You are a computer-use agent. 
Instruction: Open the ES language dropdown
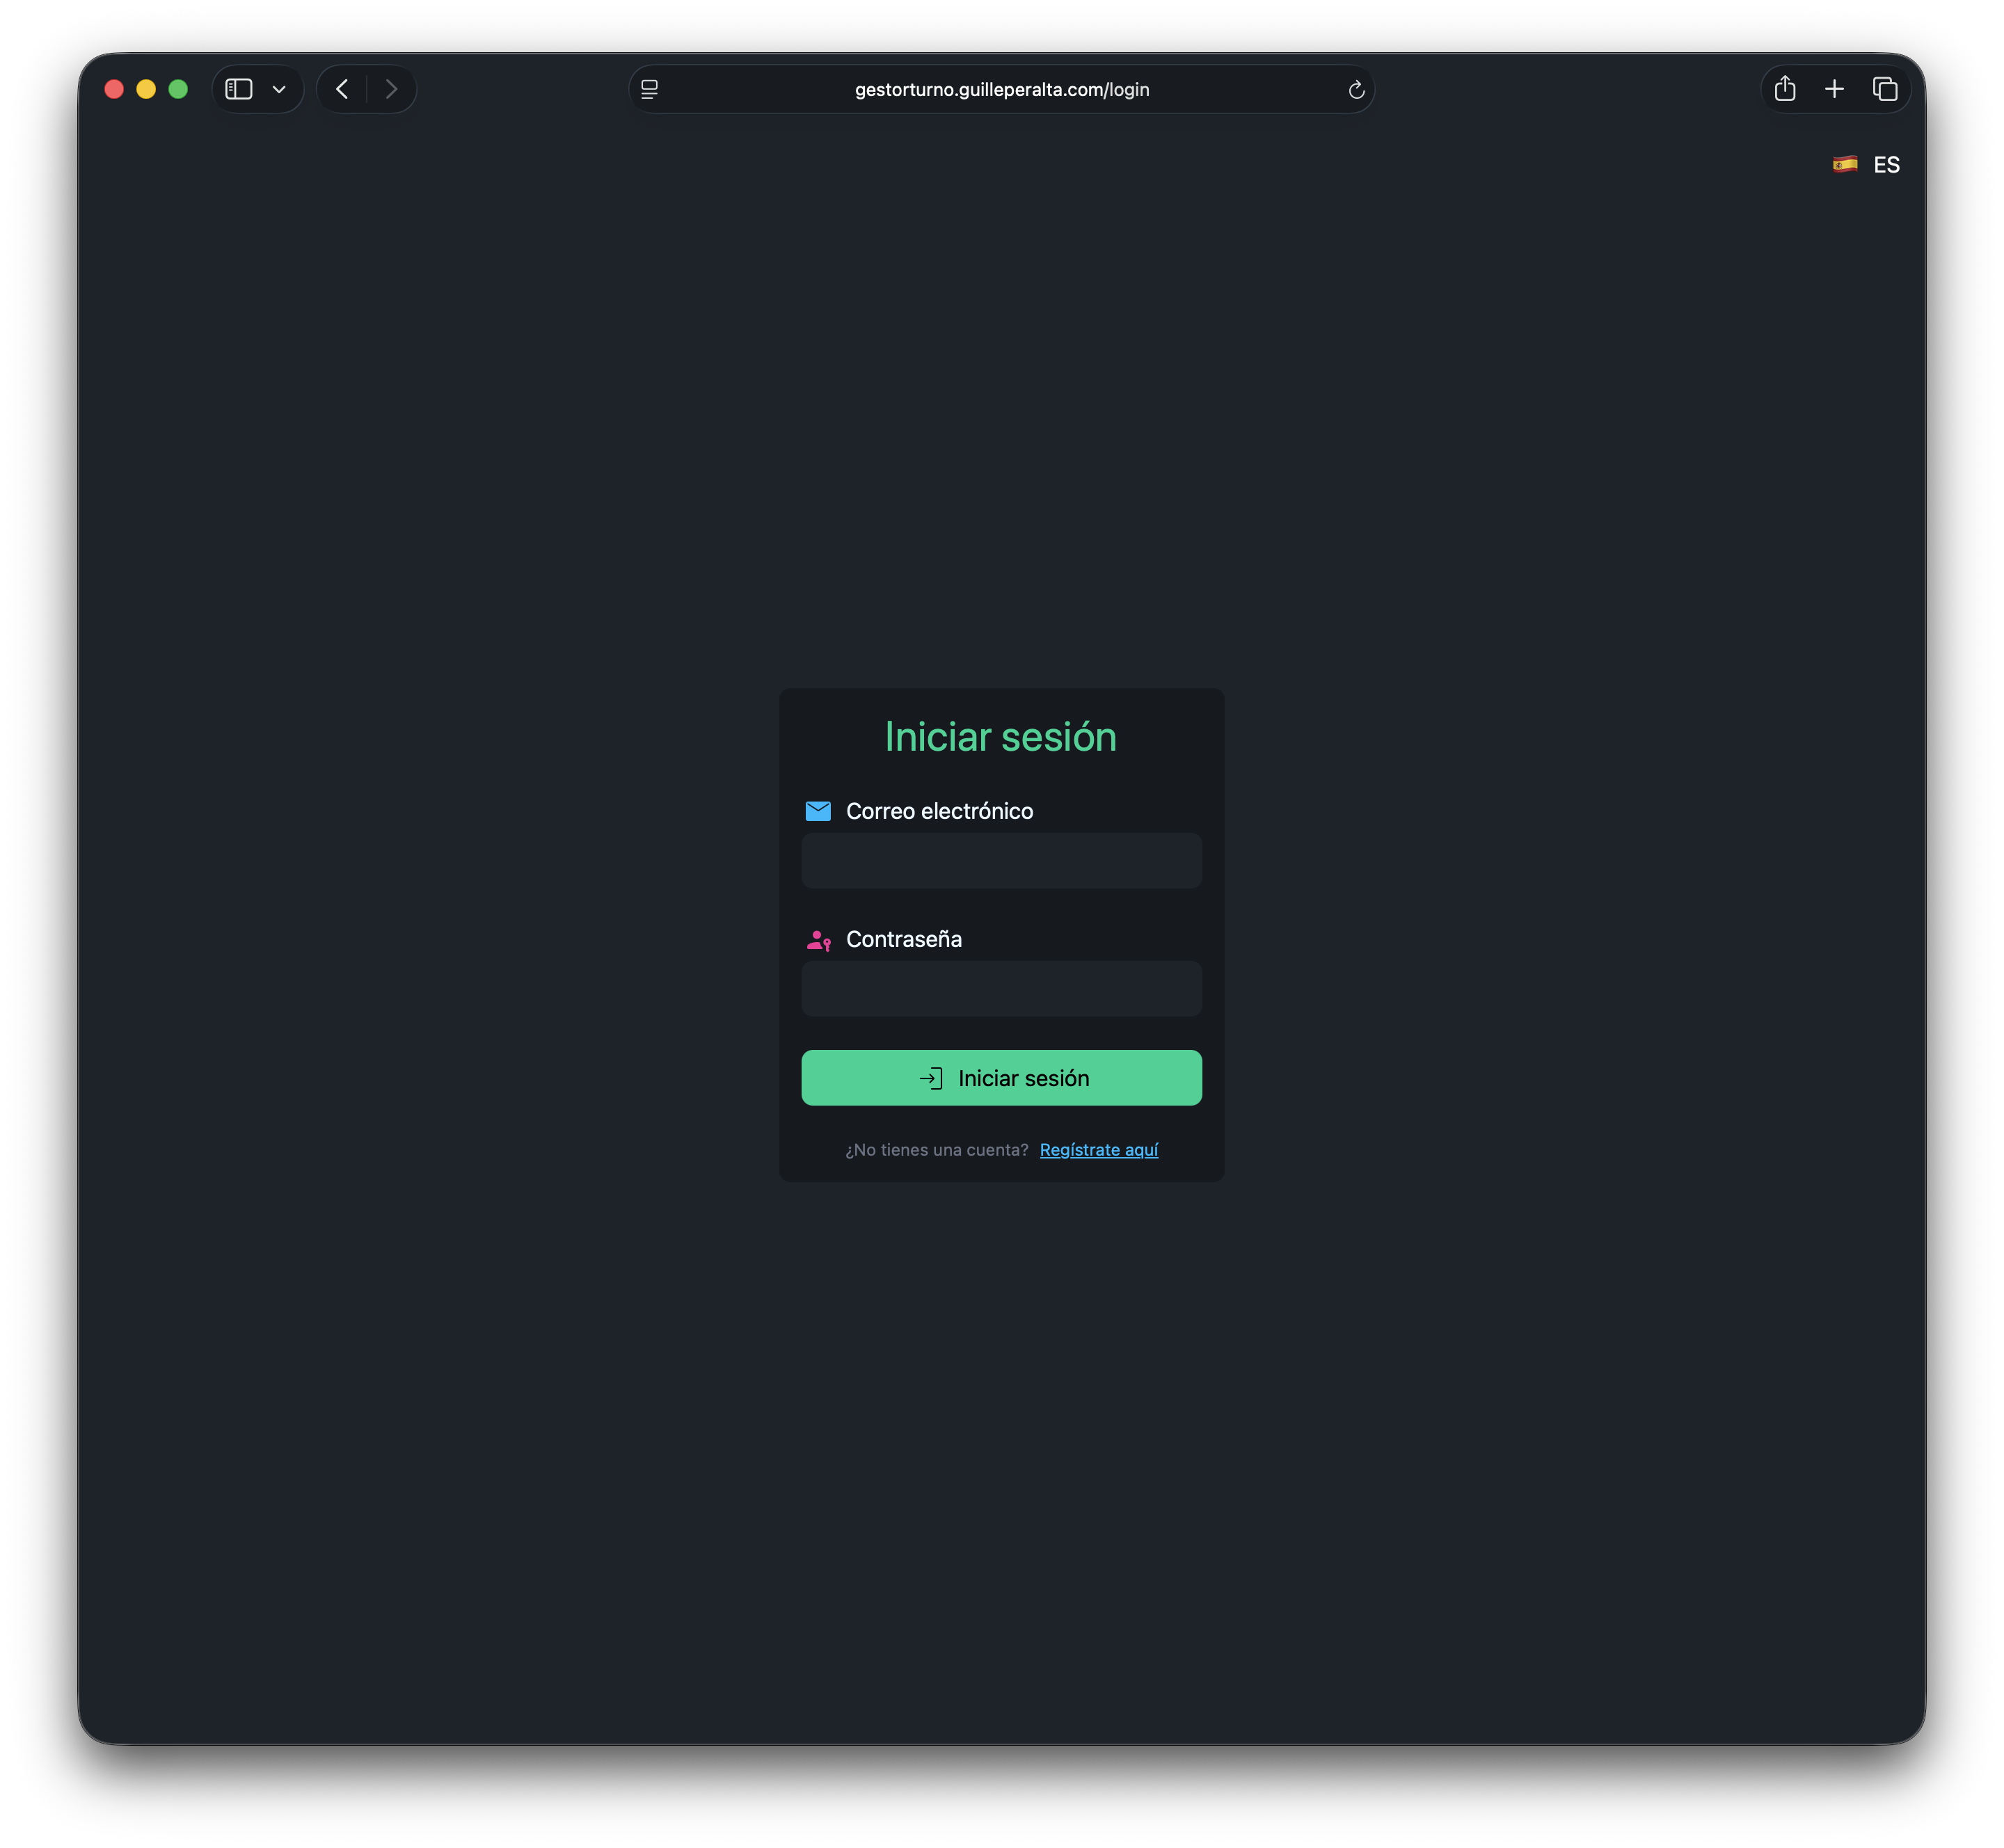coord(1866,164)
